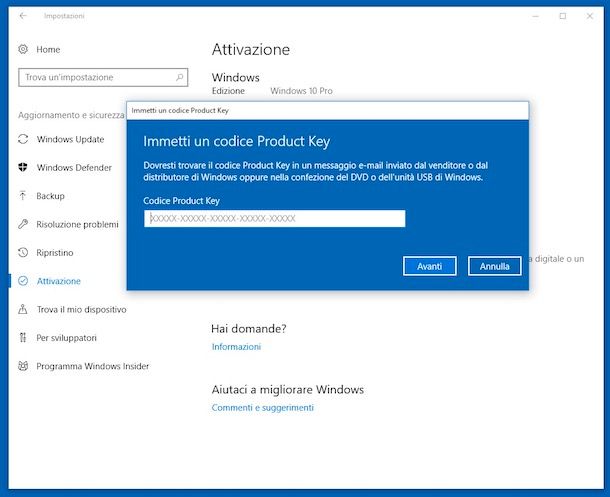Image resolution: width=610 pixels, height=497 pixels.
Task: Open Risoluzione problemi page
Action: pos(77,224)
